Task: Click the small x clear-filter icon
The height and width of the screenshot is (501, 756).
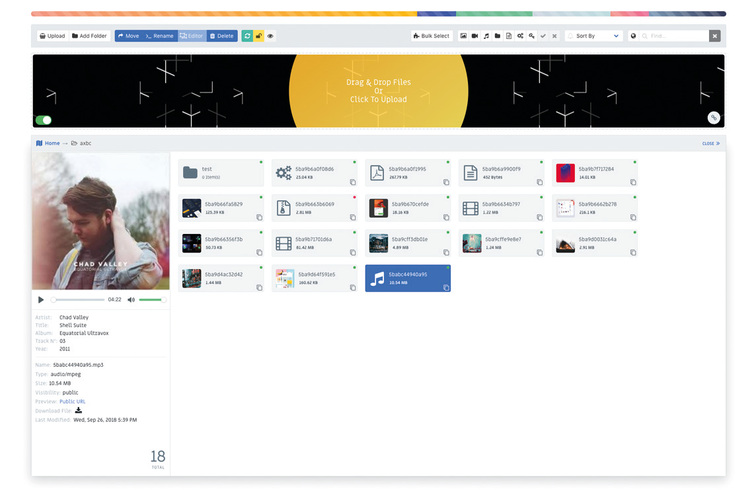Action: (x=554, y=36)
